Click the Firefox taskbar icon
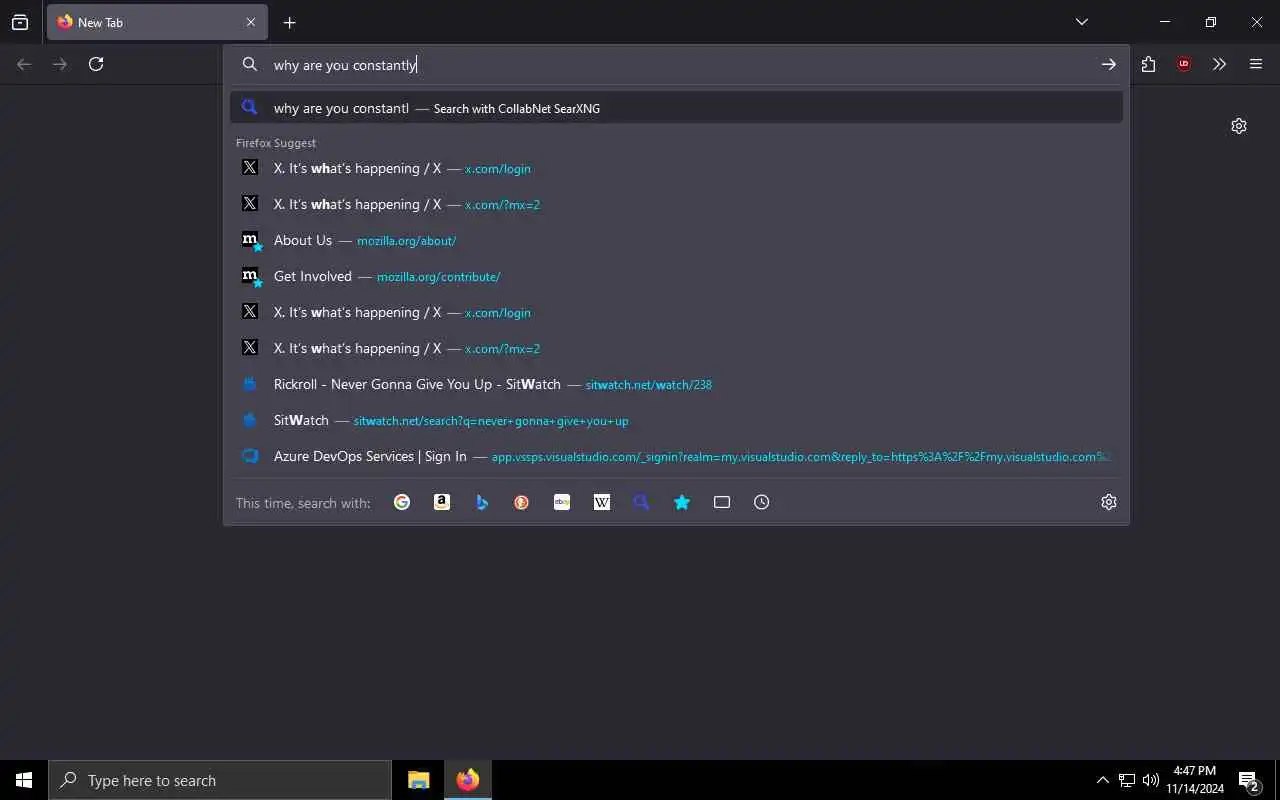Viewport: 1280px width, 800px height. pyautogui.click(x=468, y=780)
